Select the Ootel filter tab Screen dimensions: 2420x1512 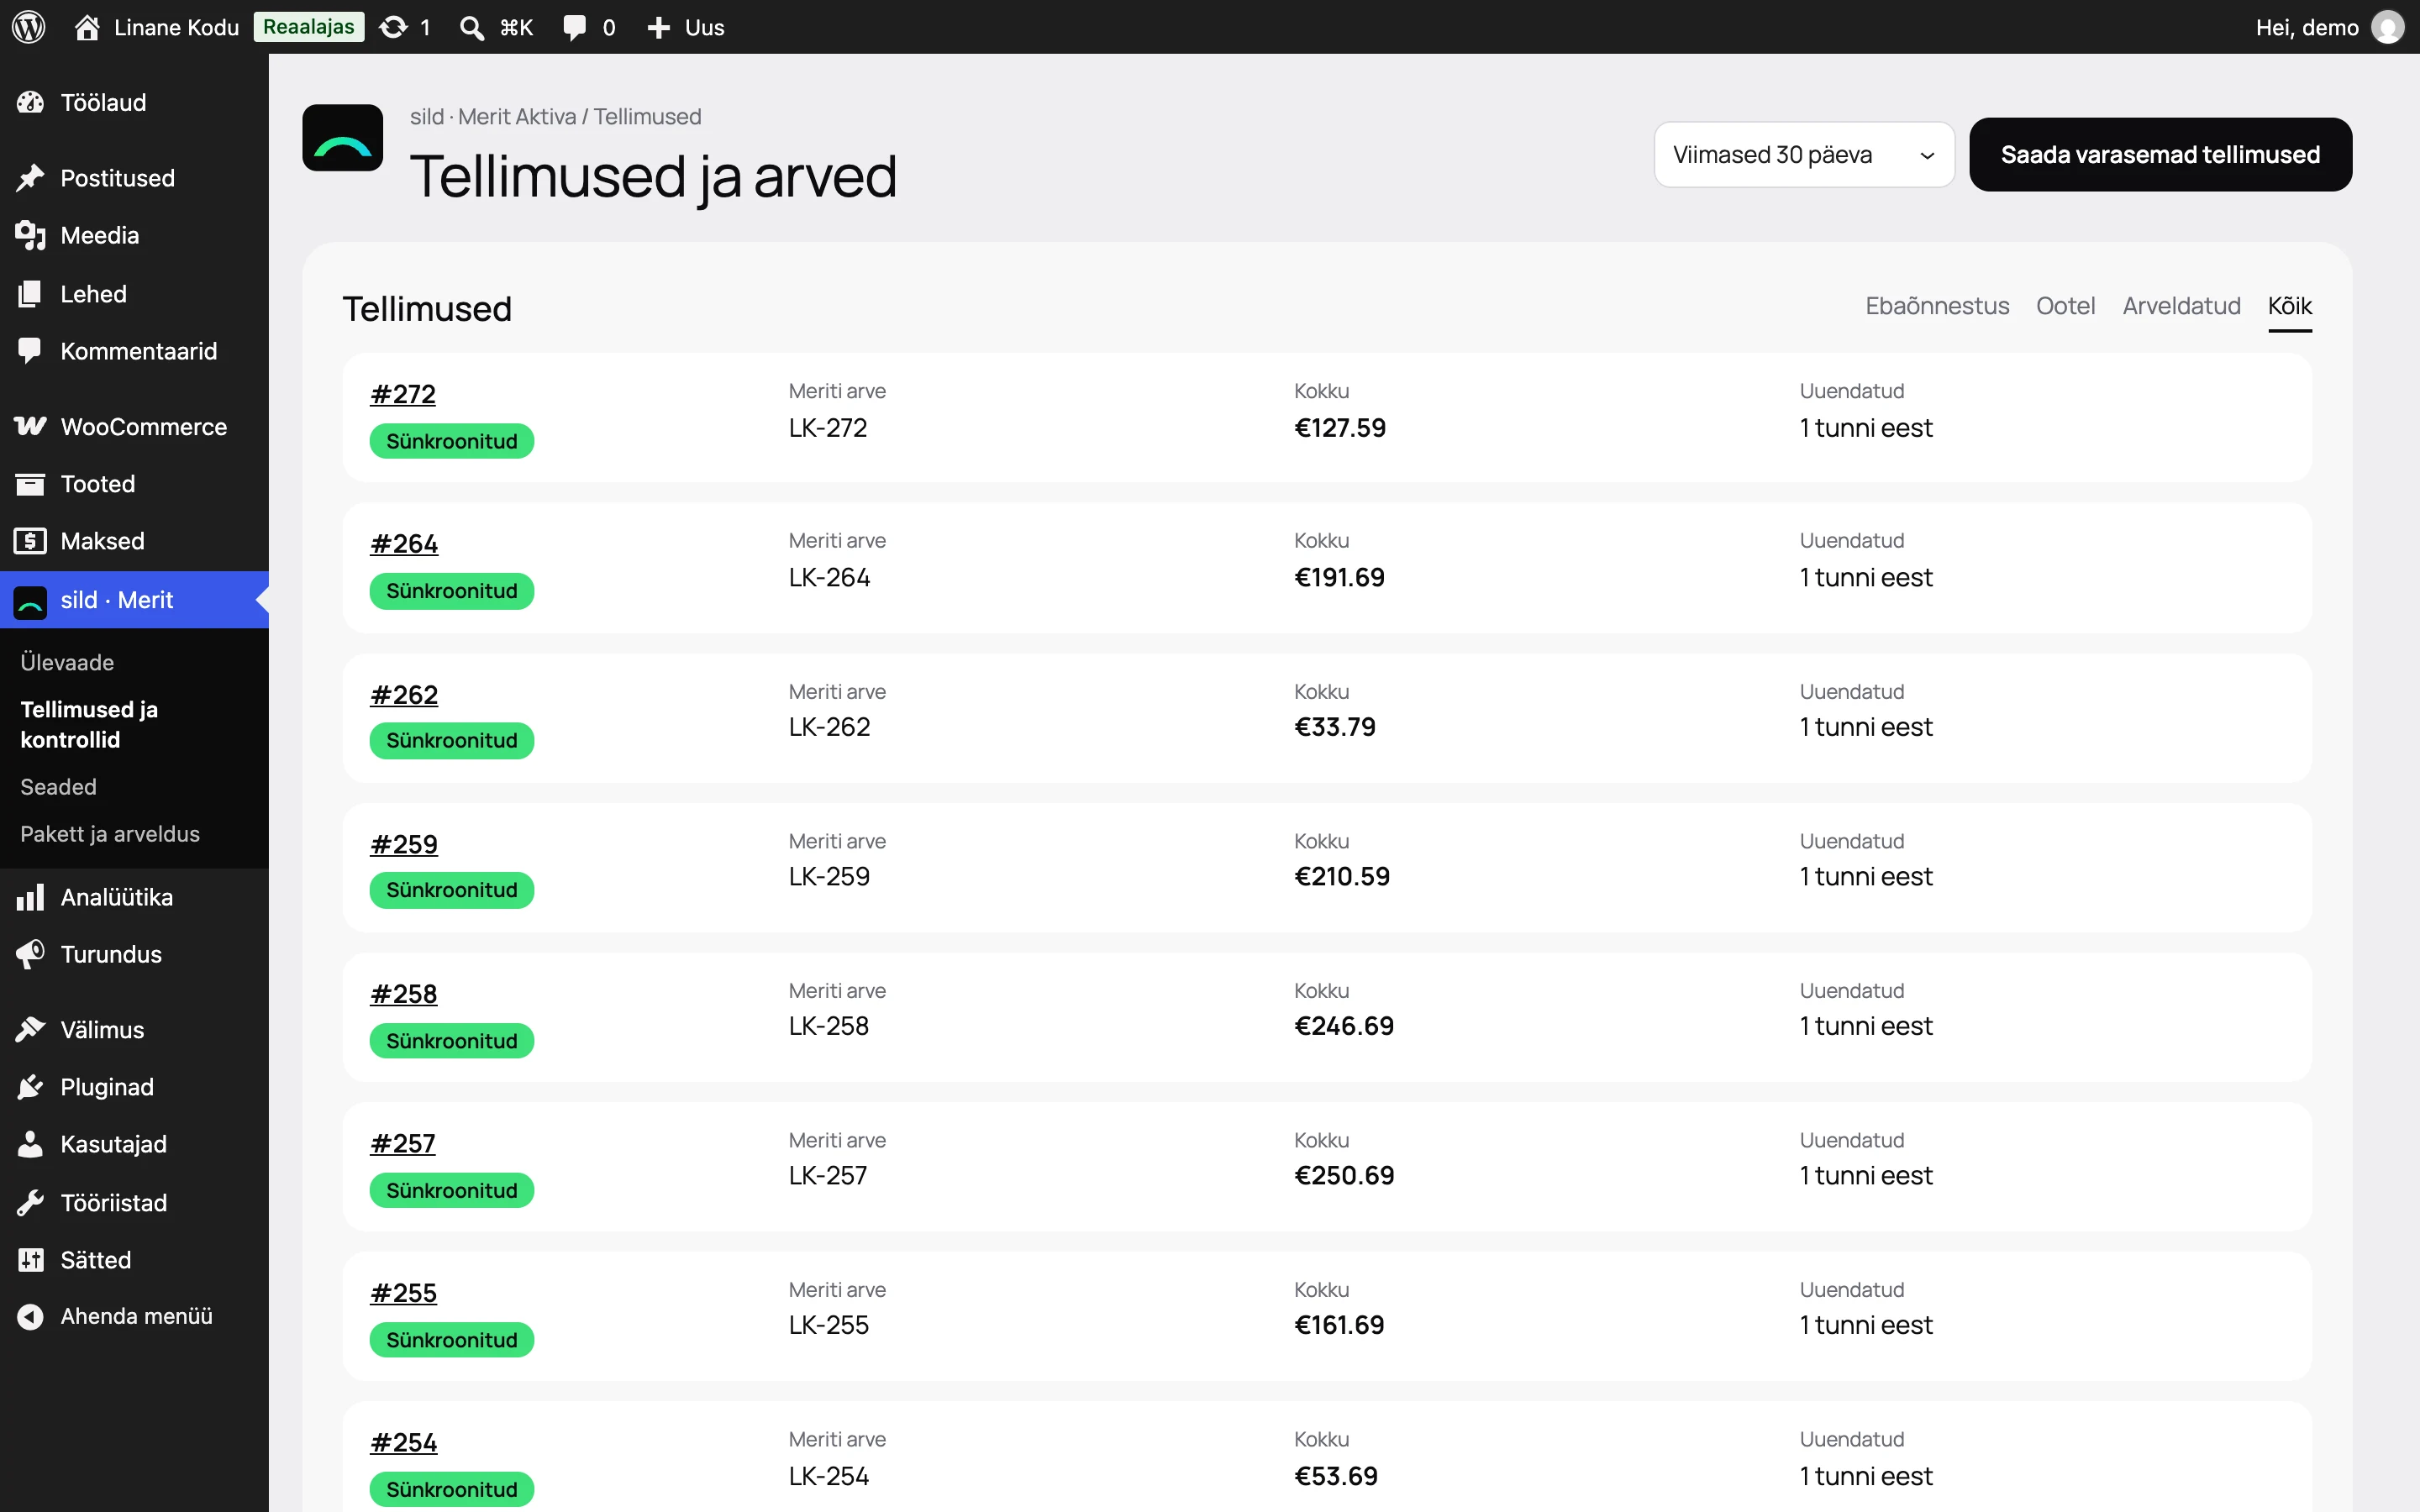click(x=2065, y=306)
